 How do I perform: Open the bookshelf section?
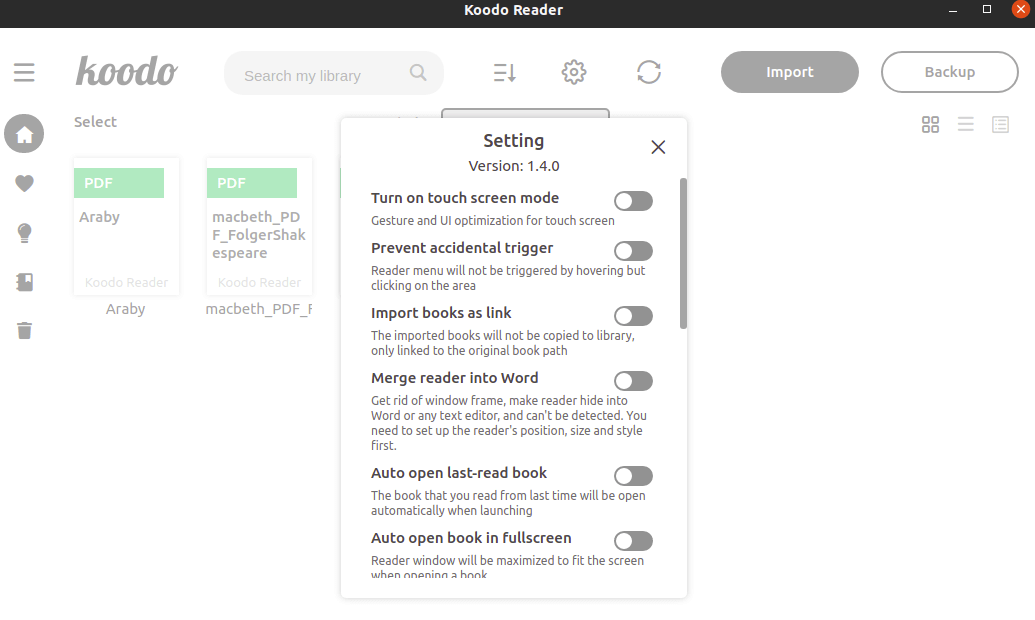coord(24,281)
